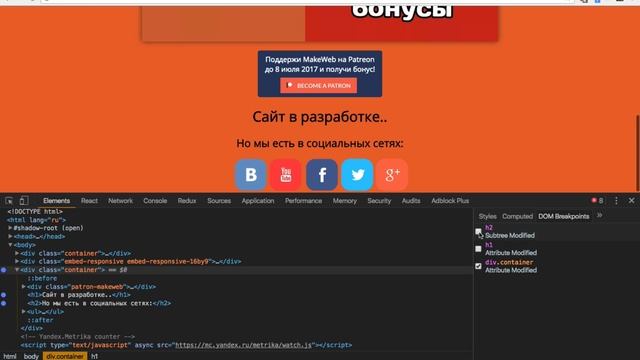Close the DevTools panel
The height and width of the screenshot is (360, 640).
(631, 200)
